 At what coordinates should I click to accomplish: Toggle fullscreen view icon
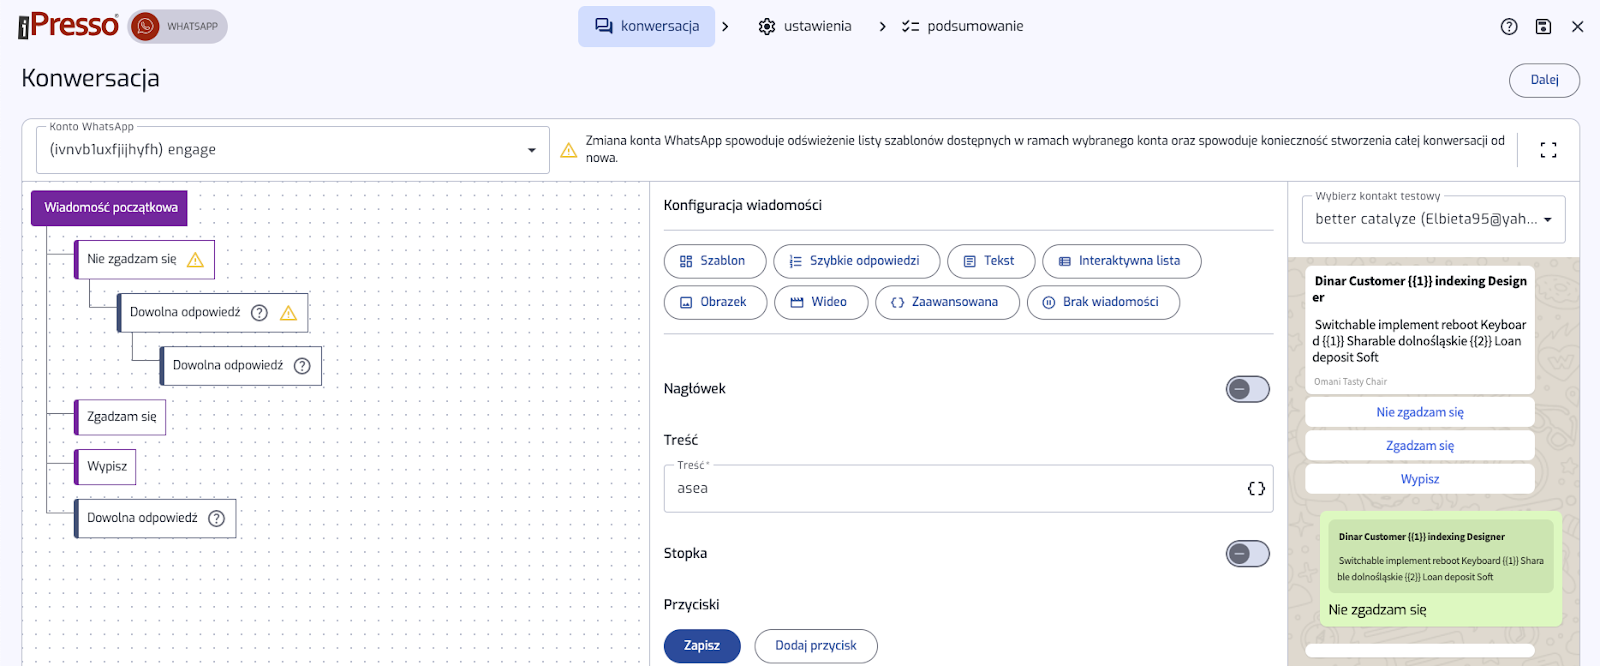(x=1548, y=150)
